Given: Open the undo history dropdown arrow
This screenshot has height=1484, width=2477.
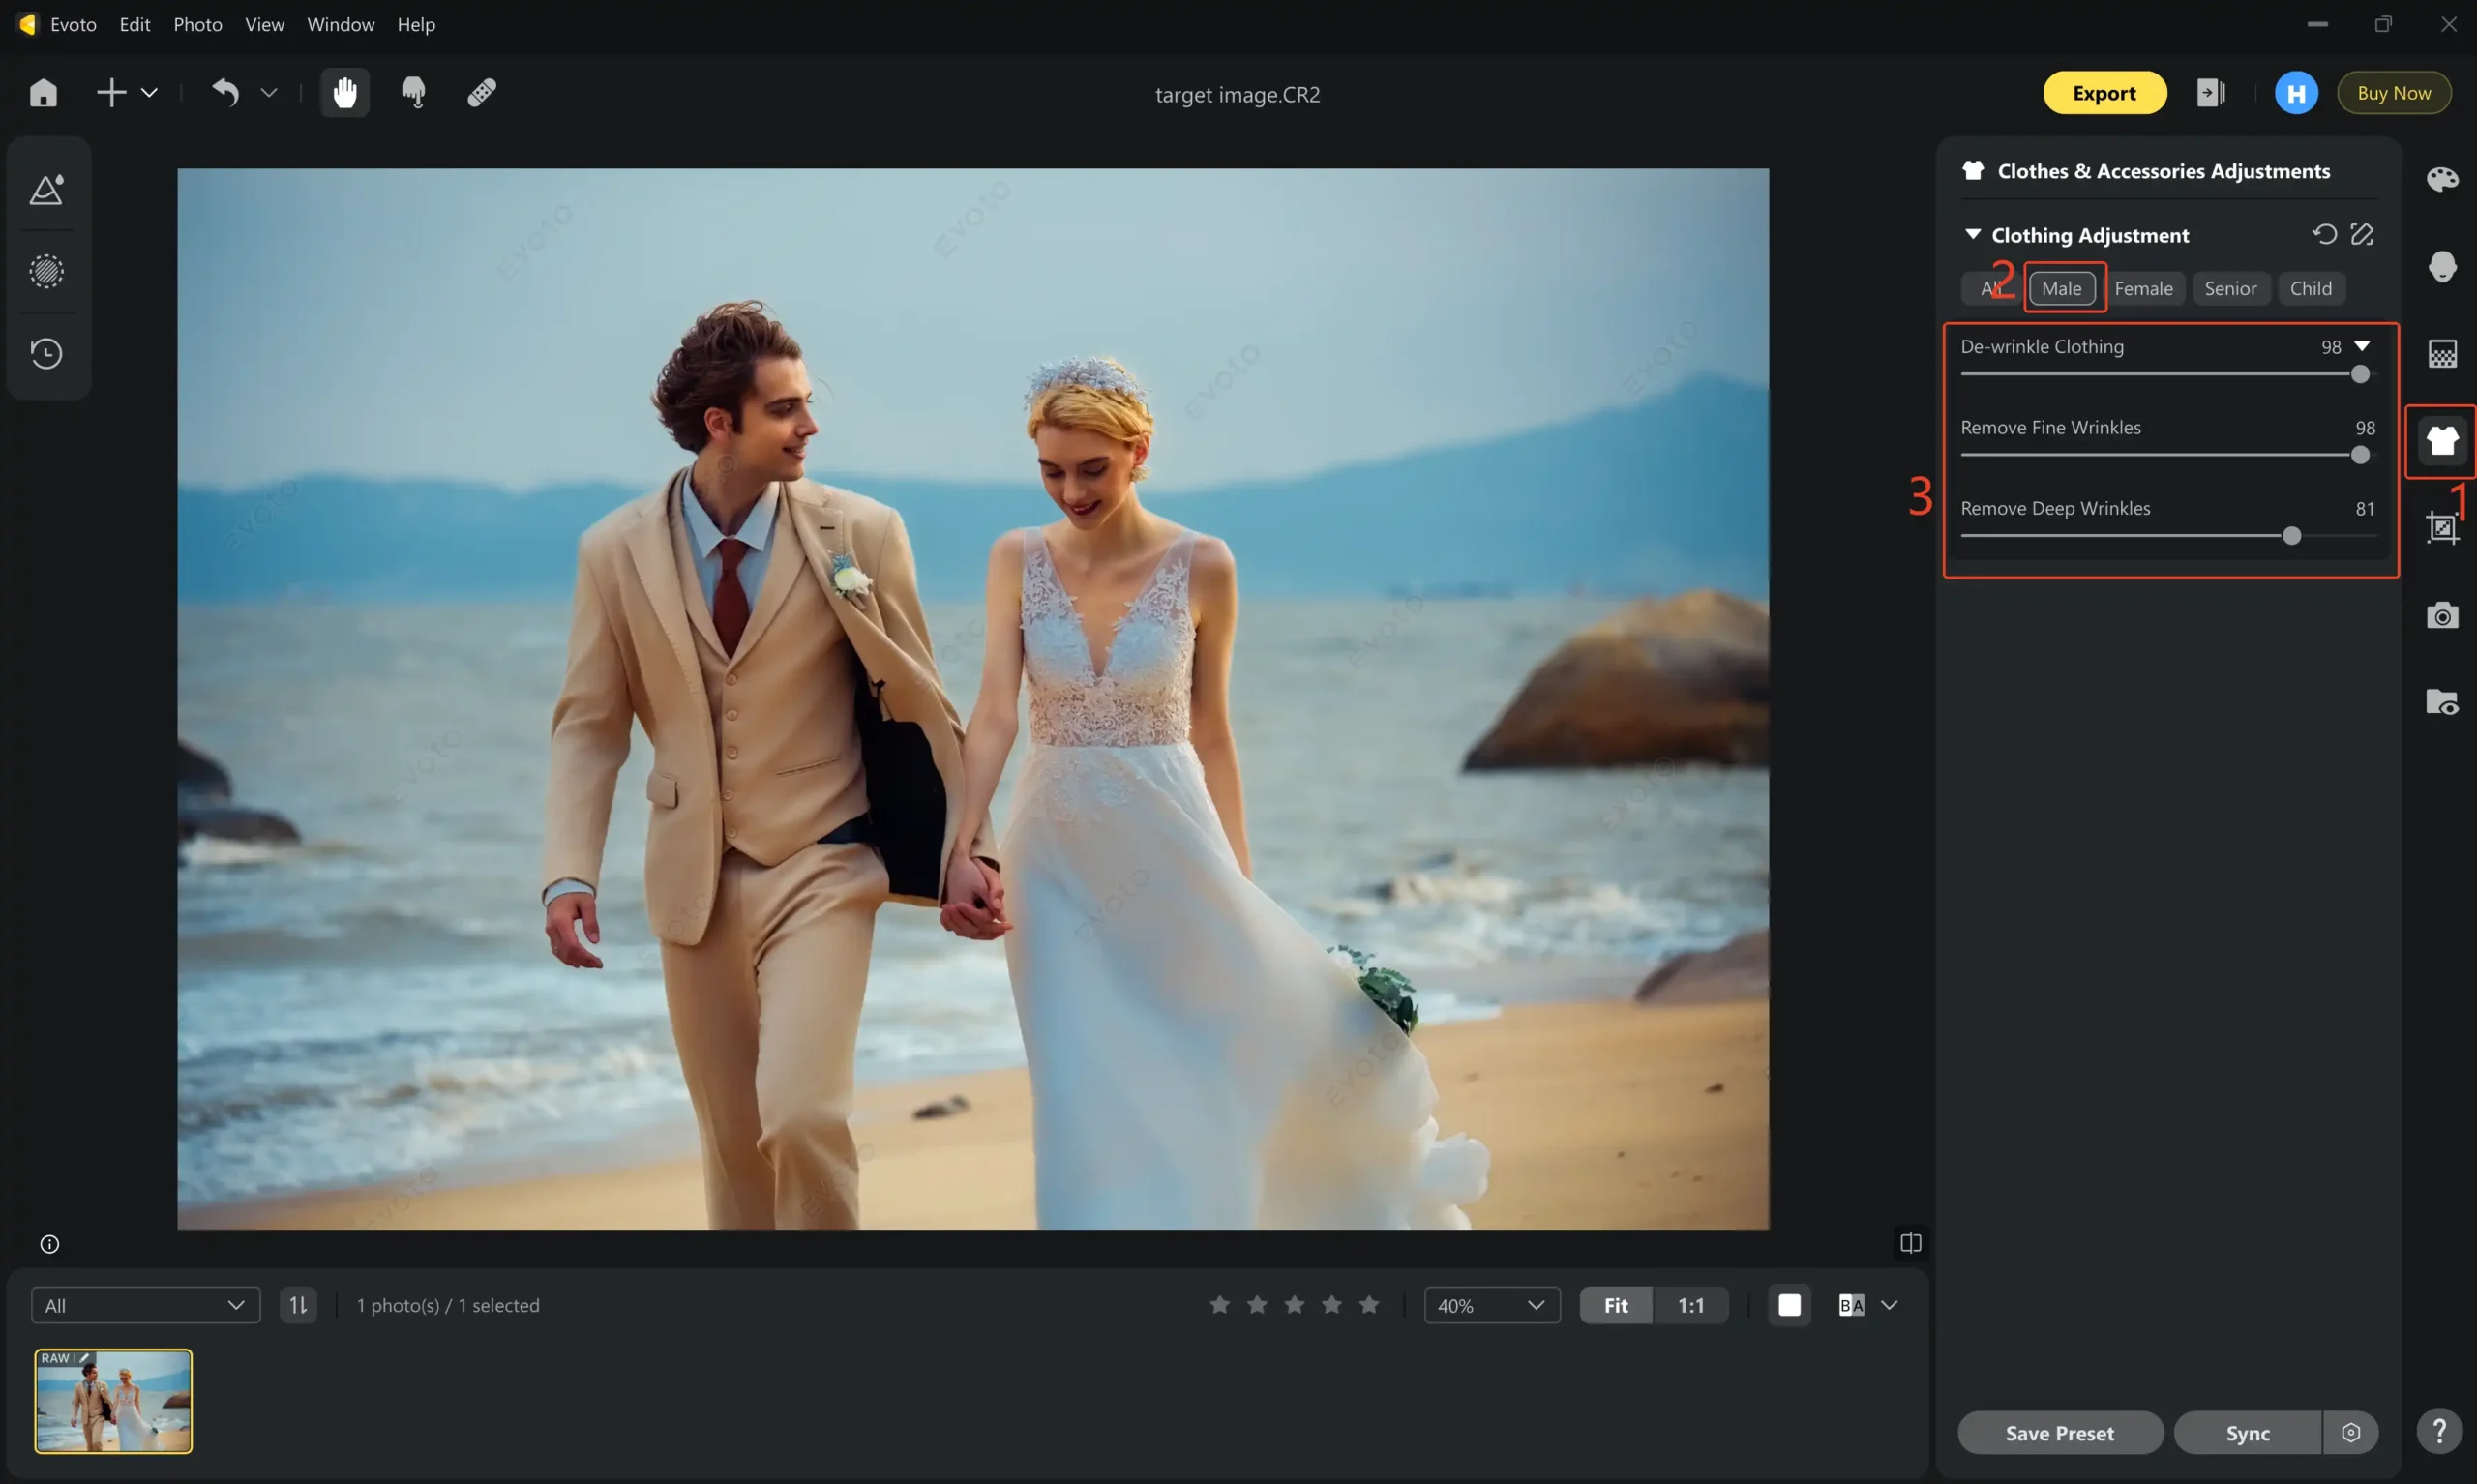Looking at the screenshot, I should tap(268, 93).
